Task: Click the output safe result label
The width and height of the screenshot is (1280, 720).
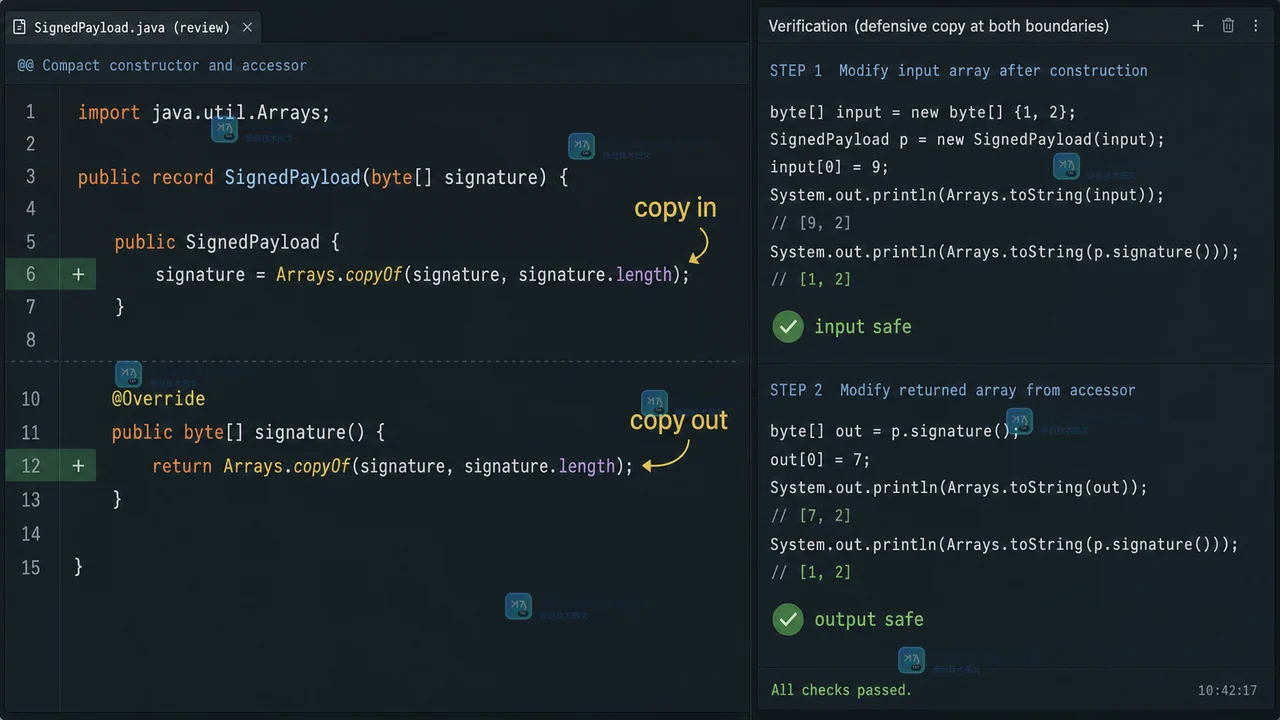Action: click(x=869, y=620)
